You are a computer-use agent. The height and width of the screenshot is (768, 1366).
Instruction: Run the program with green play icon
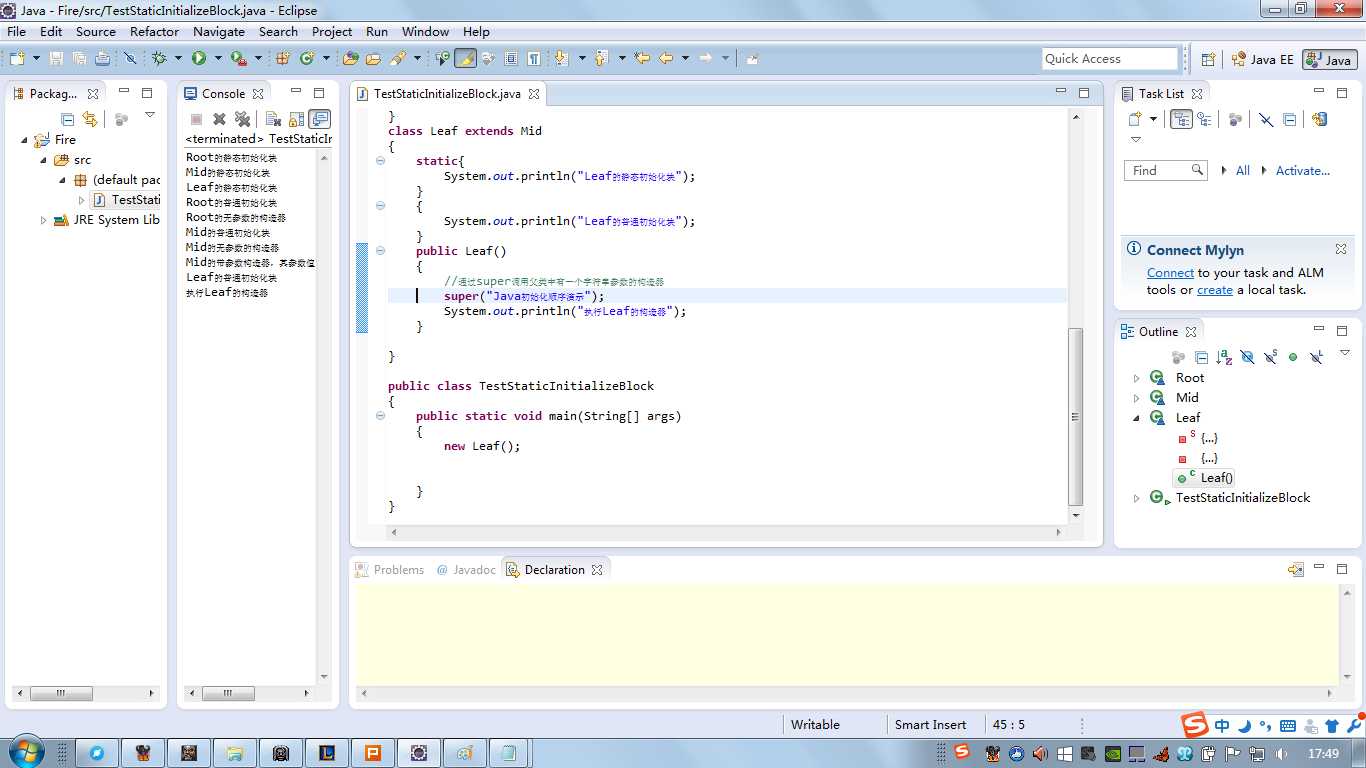pos(199,58)
